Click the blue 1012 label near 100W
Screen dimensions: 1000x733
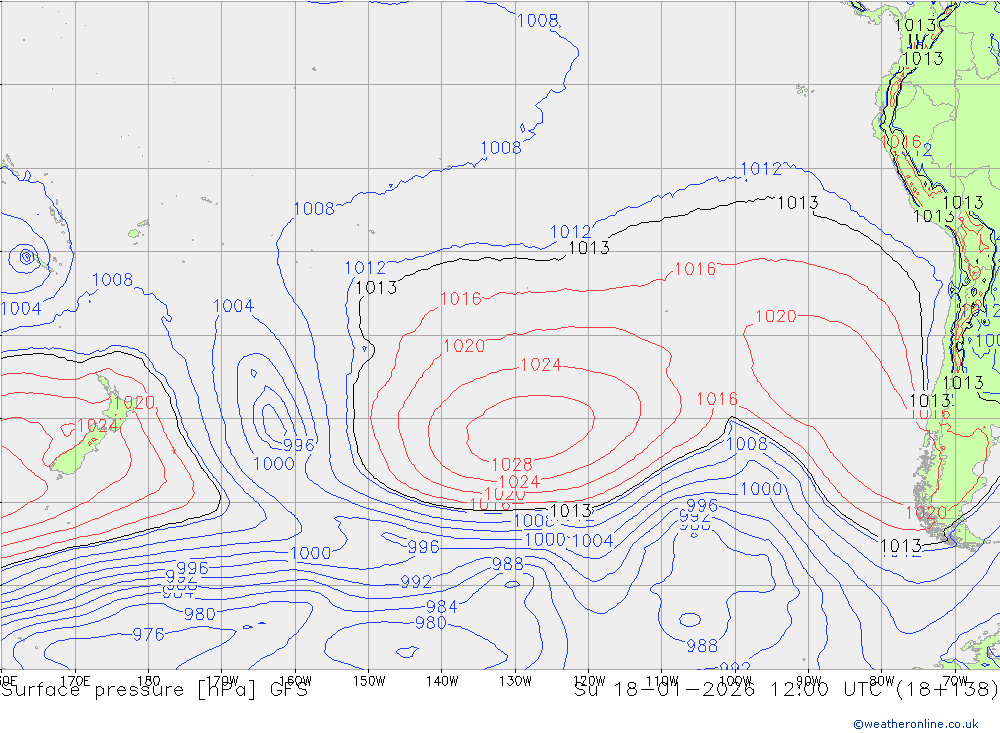(761, 169)
